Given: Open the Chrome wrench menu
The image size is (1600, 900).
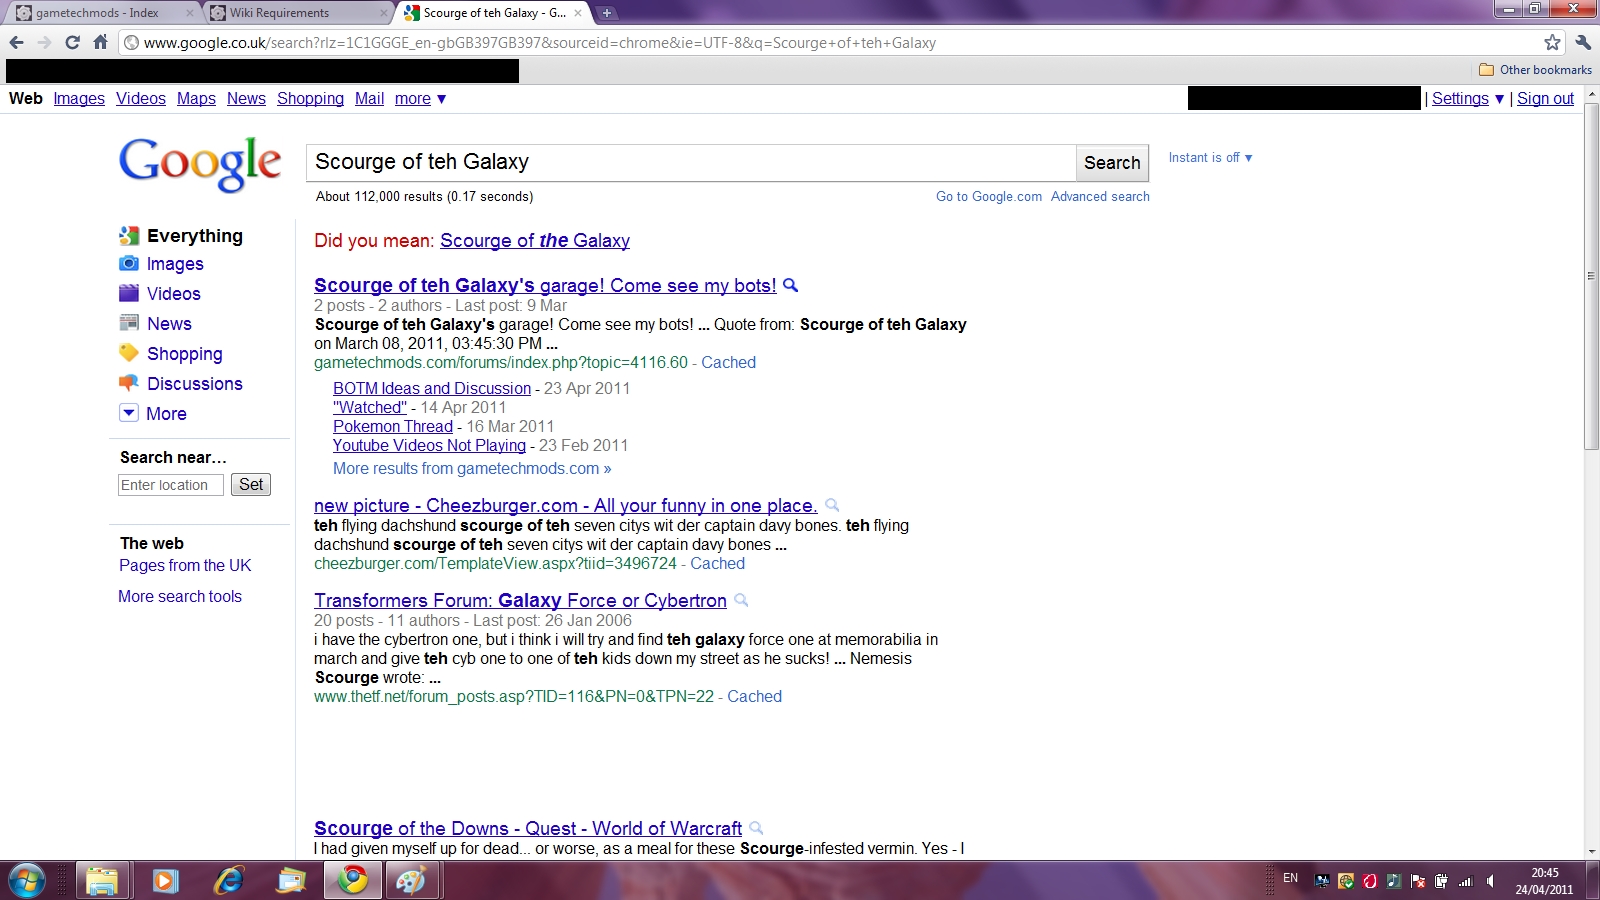Looking at the screenshot, I should (x=1583, y=42).
